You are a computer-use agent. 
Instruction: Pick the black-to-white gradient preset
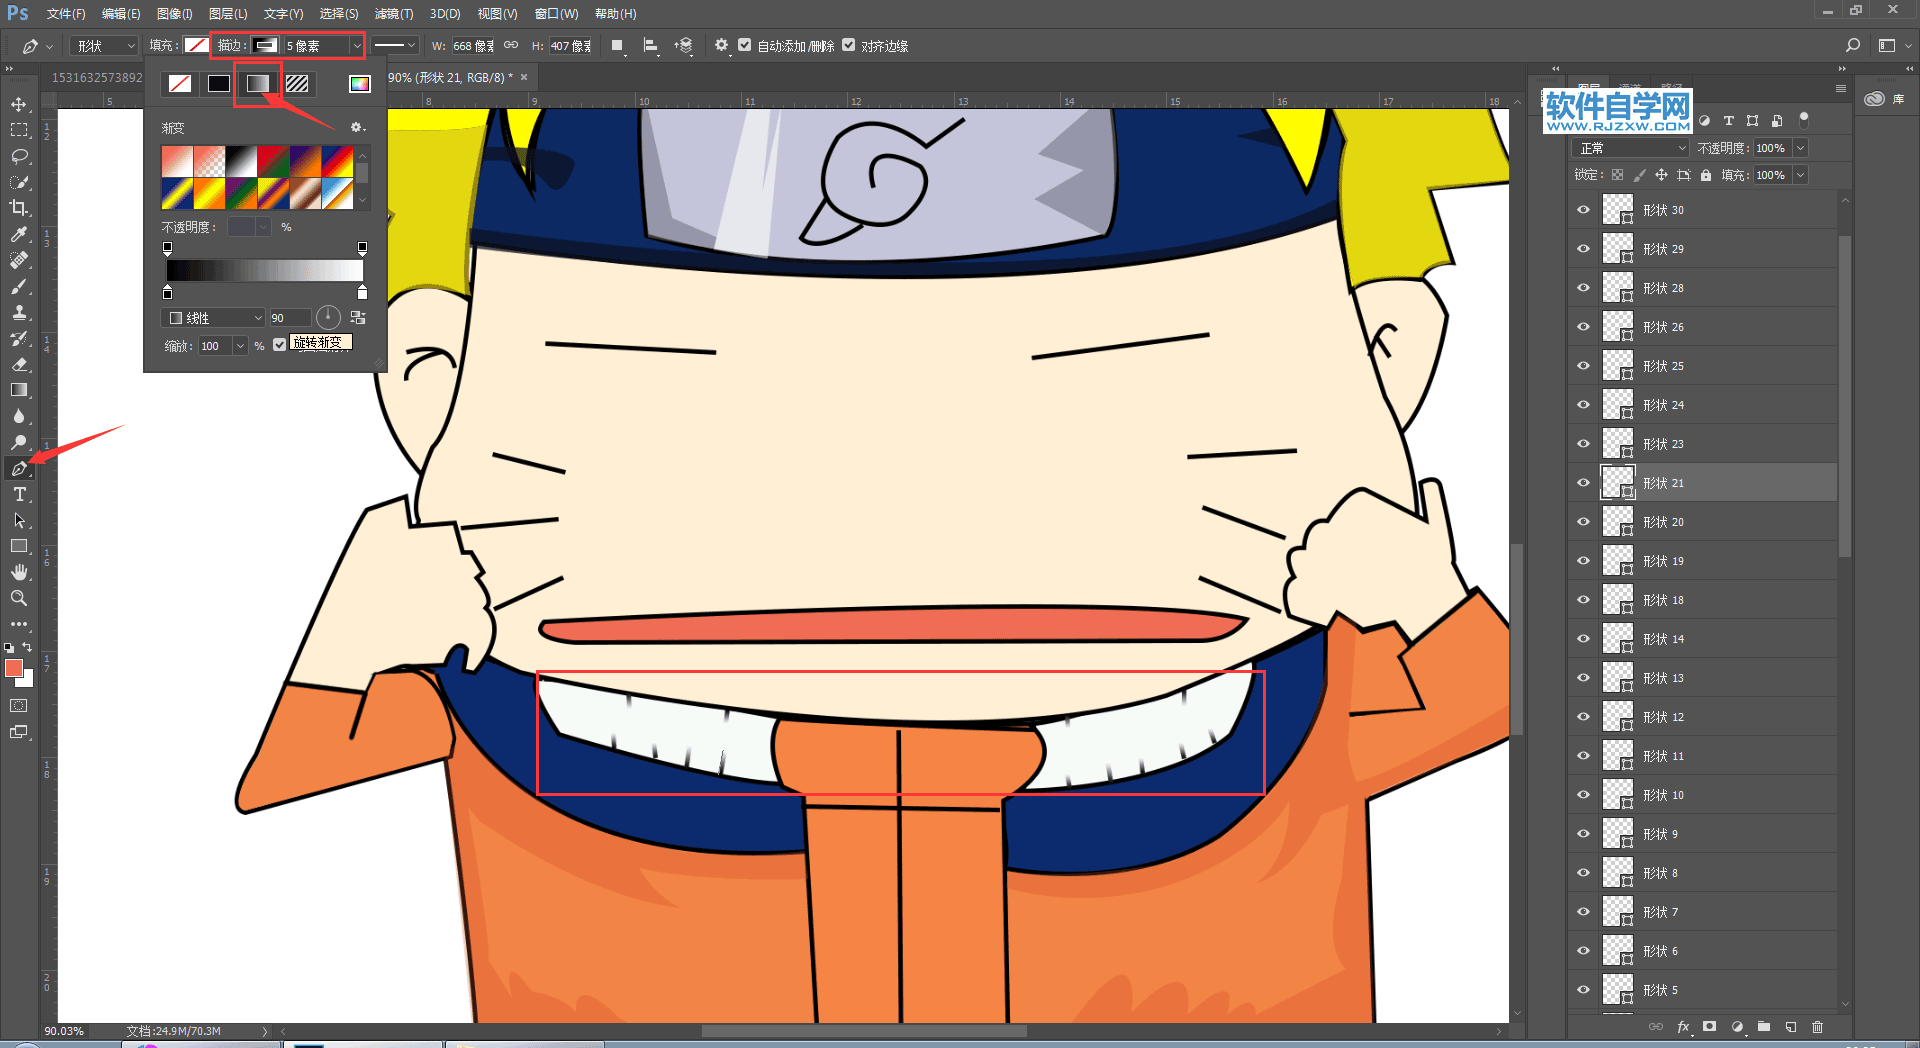pyautogui.click(x=241, y=160)
